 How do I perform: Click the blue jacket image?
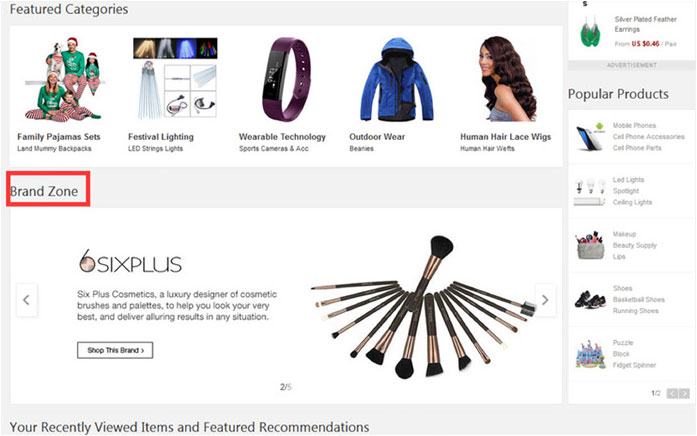pos(397,79)
